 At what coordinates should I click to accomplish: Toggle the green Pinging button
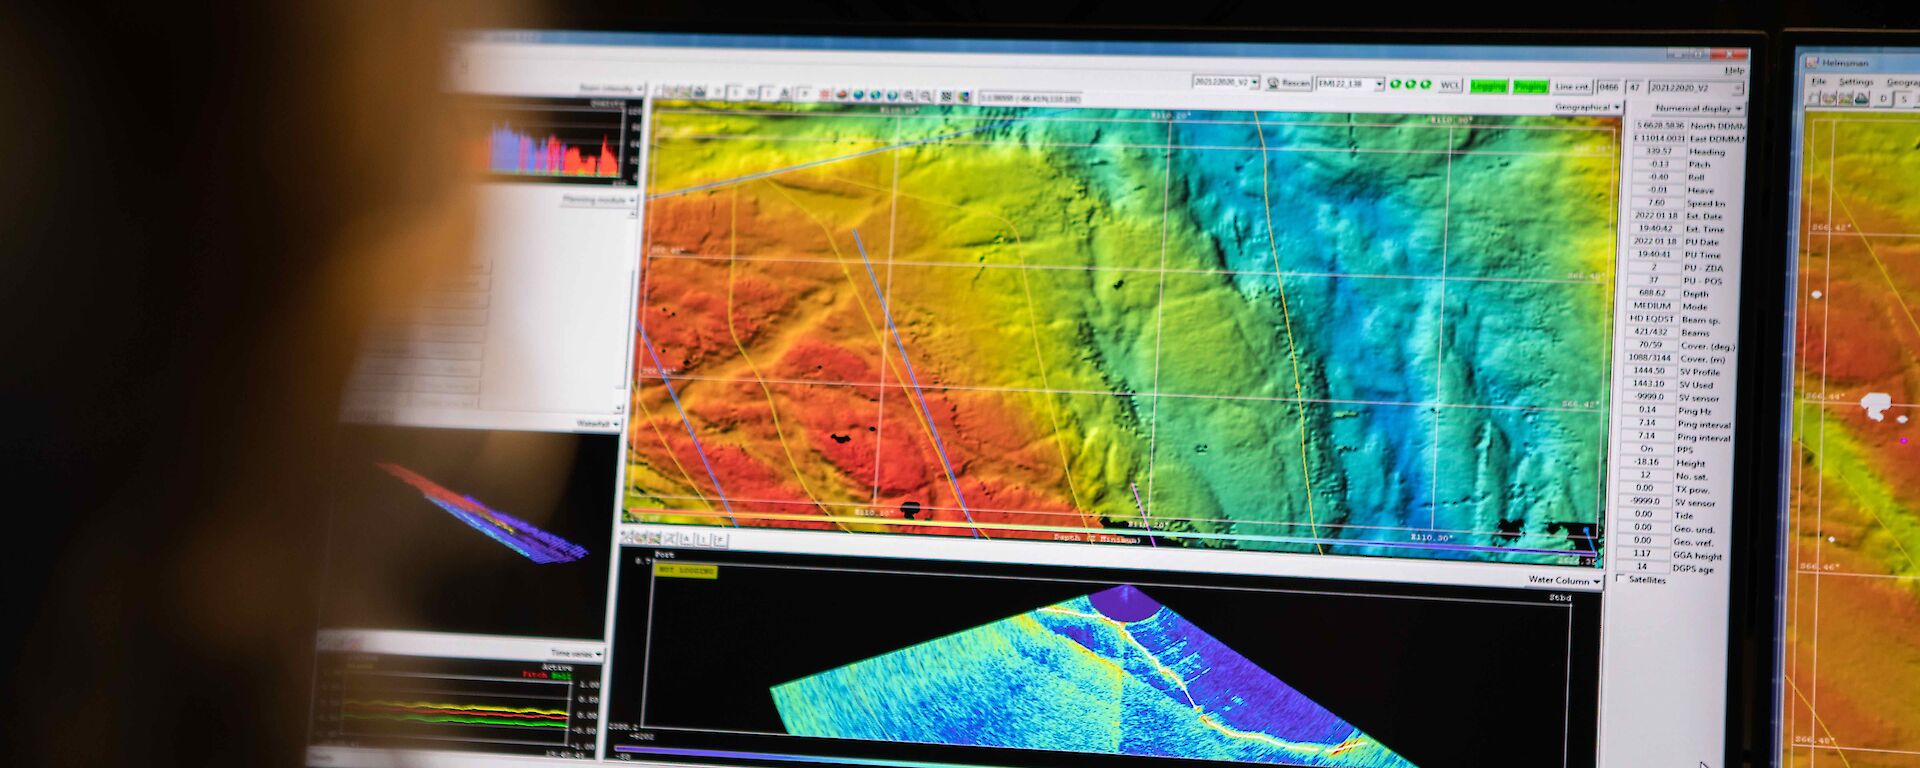(x=1530, y=87)
